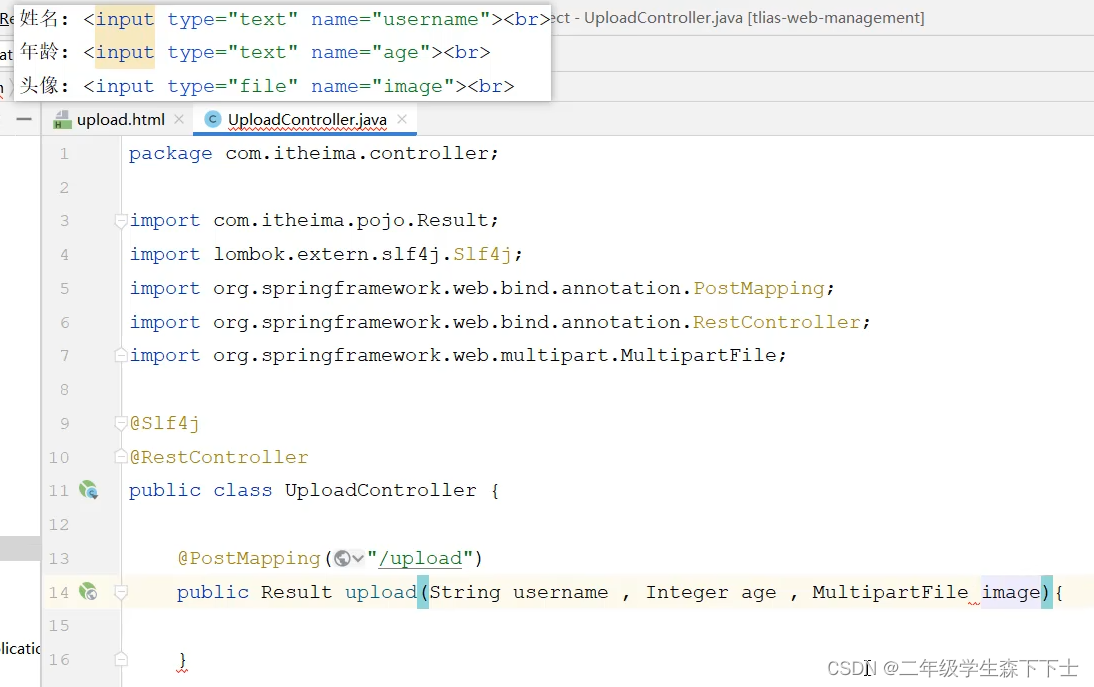This screenshot has height=687, width=1094.
Task: Click gutter line number 2
Action: 64,188
